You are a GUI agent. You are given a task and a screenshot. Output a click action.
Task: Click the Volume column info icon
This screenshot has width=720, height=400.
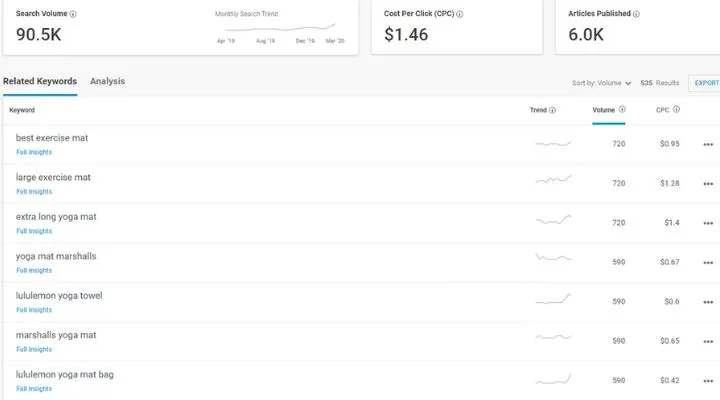pyautogui.click(x=622, y=109)
